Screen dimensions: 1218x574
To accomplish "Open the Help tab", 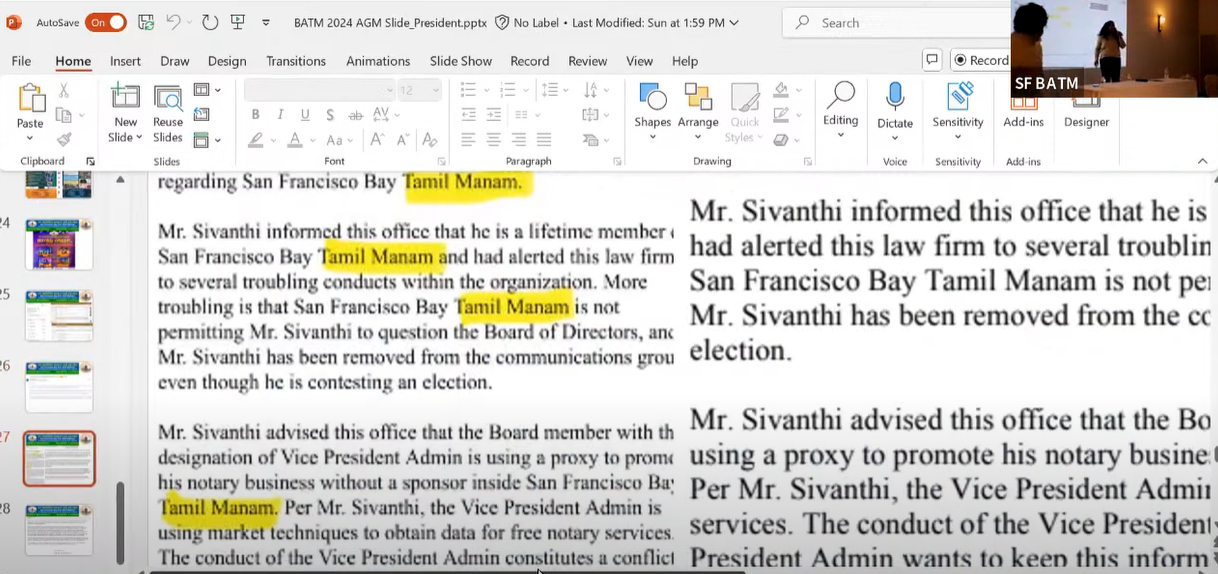I will pos(685,61).
